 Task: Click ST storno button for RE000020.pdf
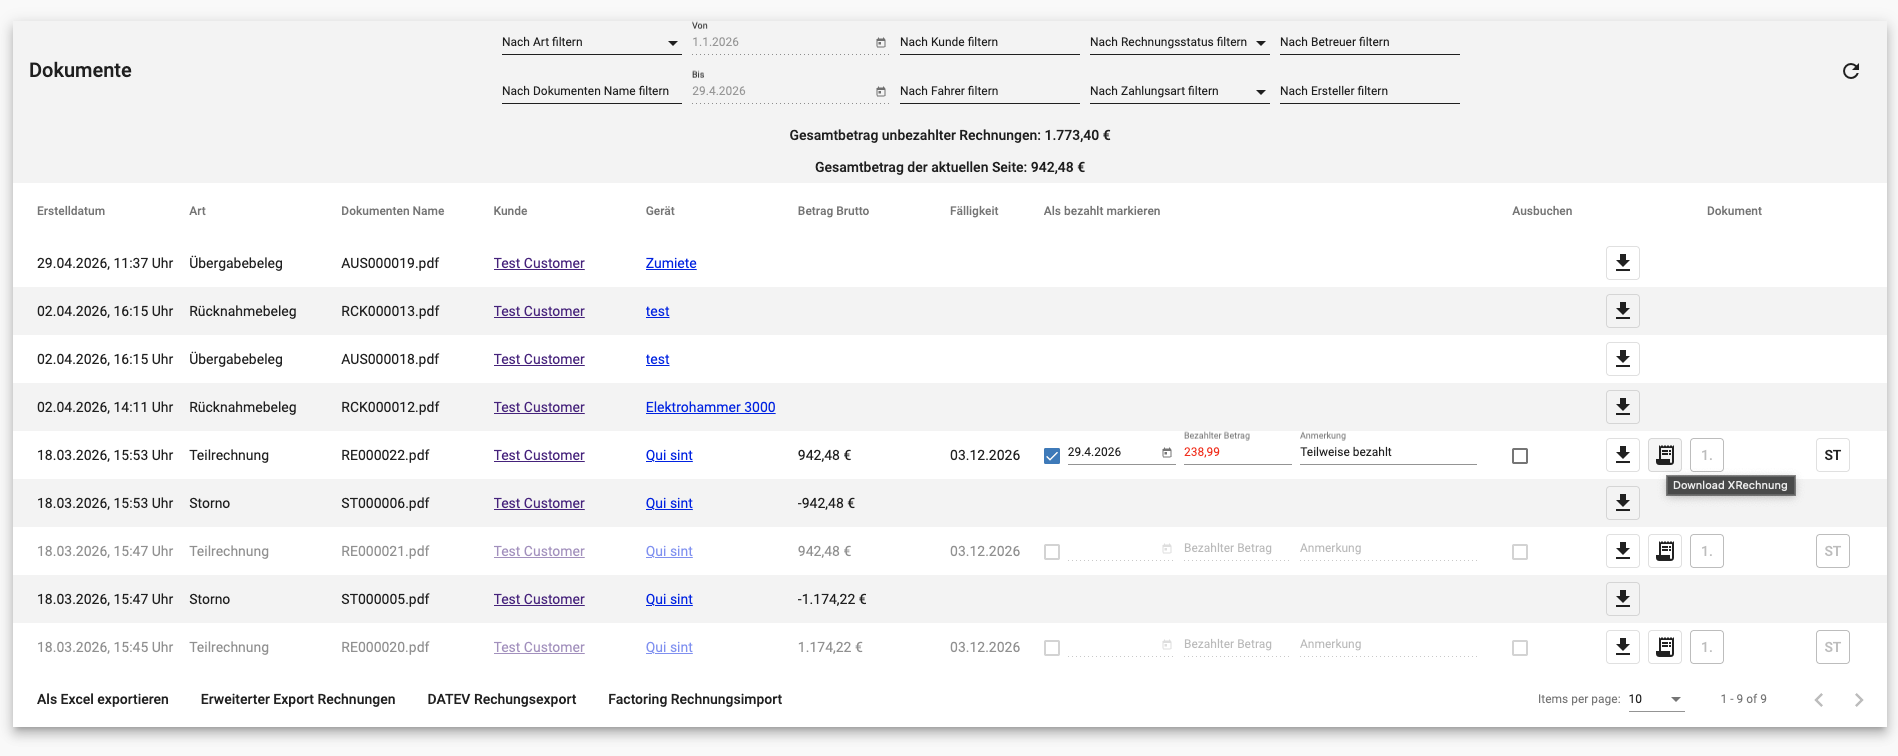click(1833, 647)
